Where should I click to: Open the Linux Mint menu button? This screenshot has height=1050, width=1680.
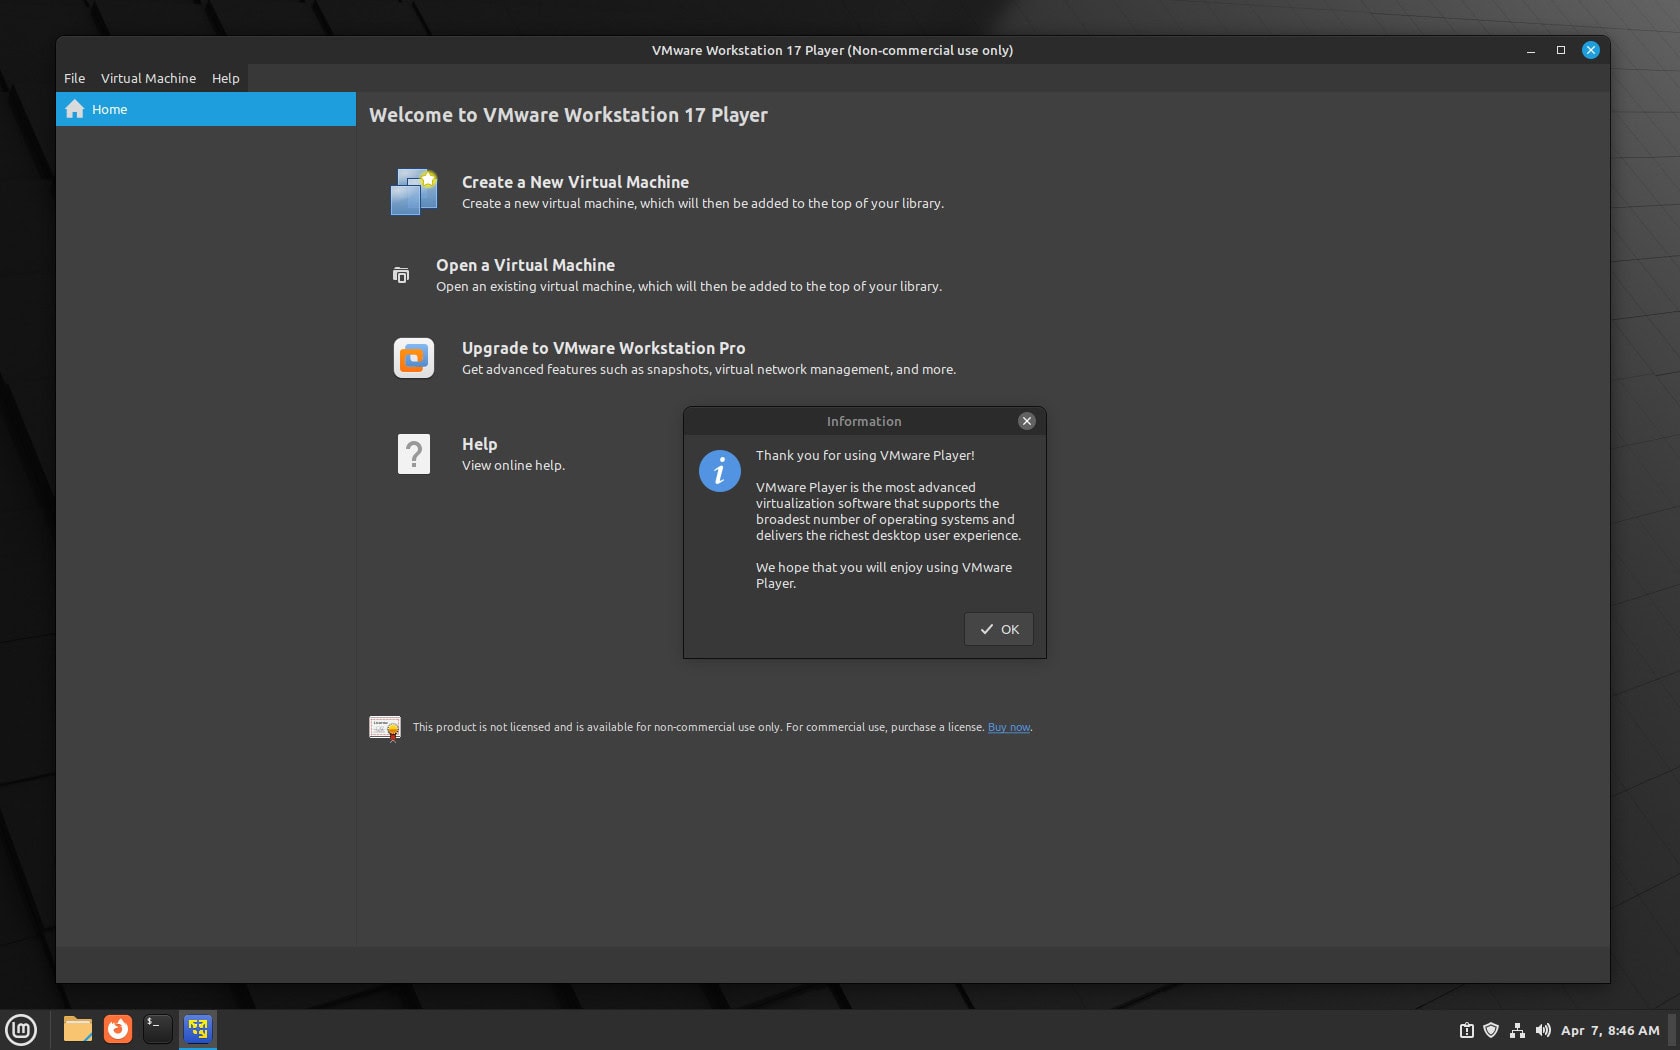22,1029
